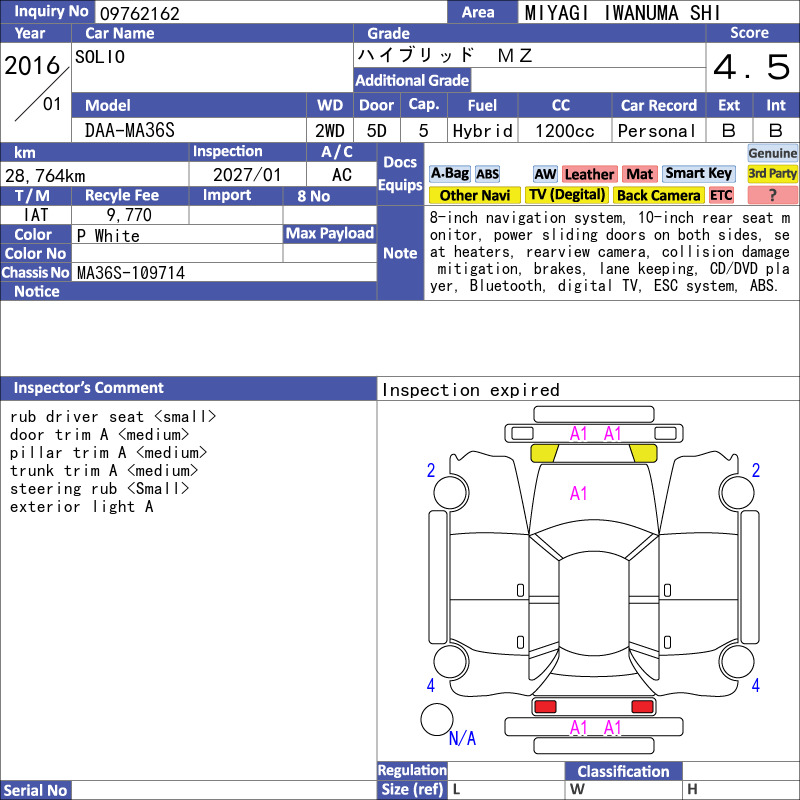The image size is (800, 800).
Task: Toggle the Mat equipment badge
Action: 639,174
